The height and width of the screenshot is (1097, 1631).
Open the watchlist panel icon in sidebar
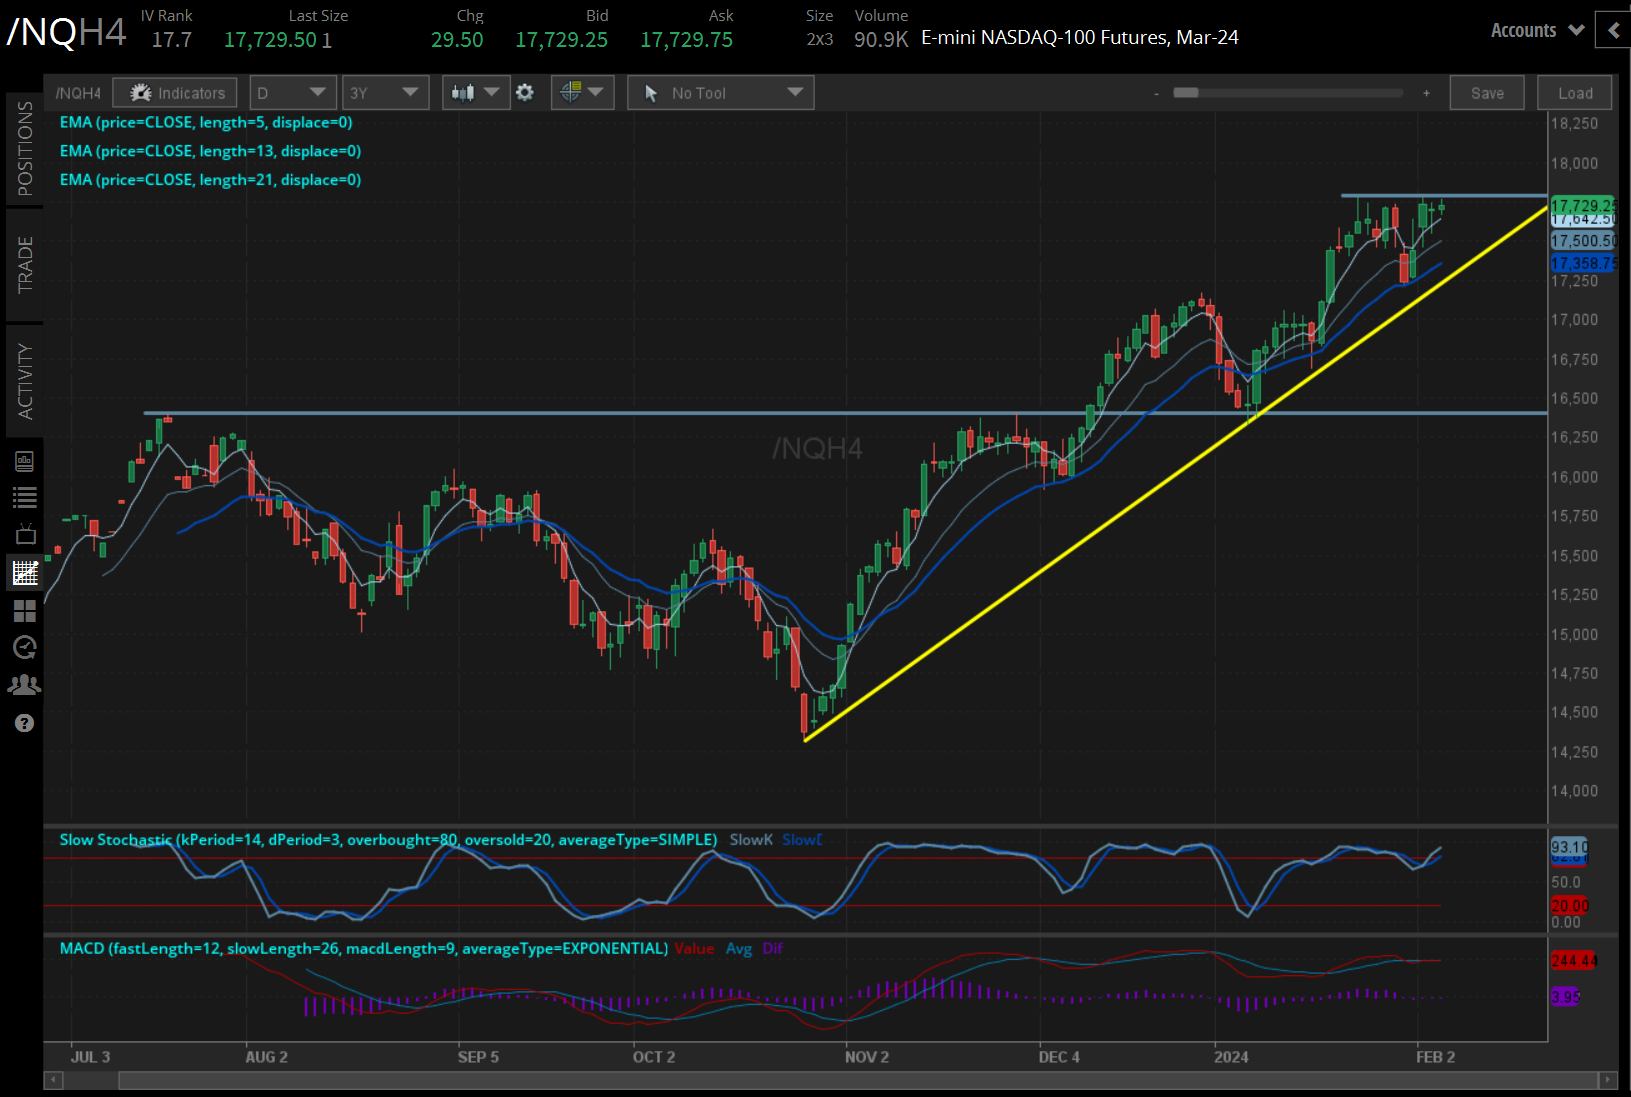point(25,497)
